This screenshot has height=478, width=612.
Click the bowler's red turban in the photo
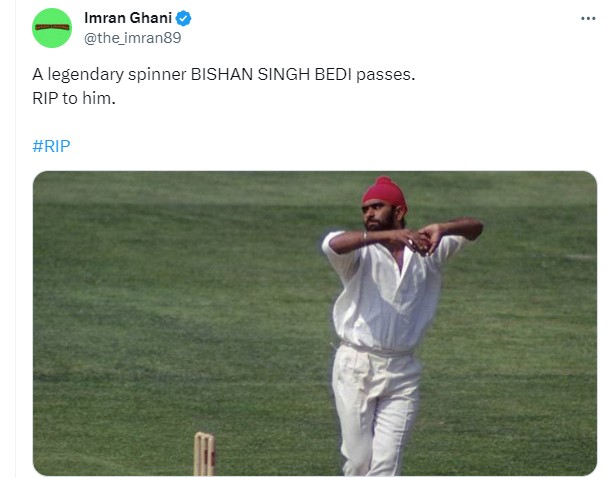coord(384,194)
